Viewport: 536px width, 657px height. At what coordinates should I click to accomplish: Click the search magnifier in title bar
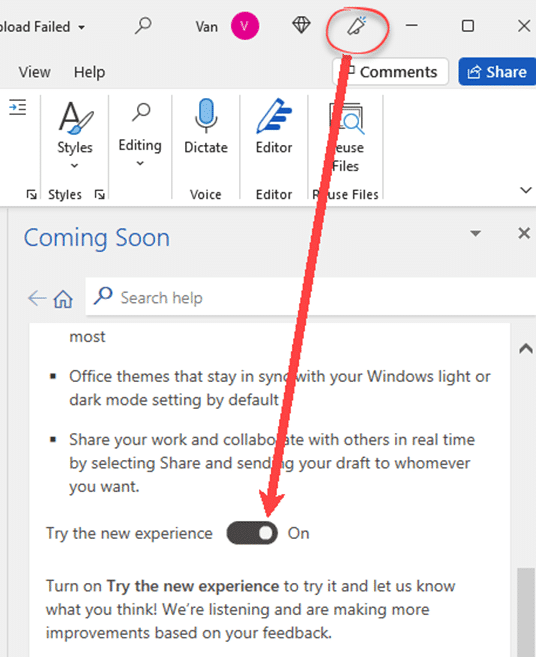click(143, 26)
